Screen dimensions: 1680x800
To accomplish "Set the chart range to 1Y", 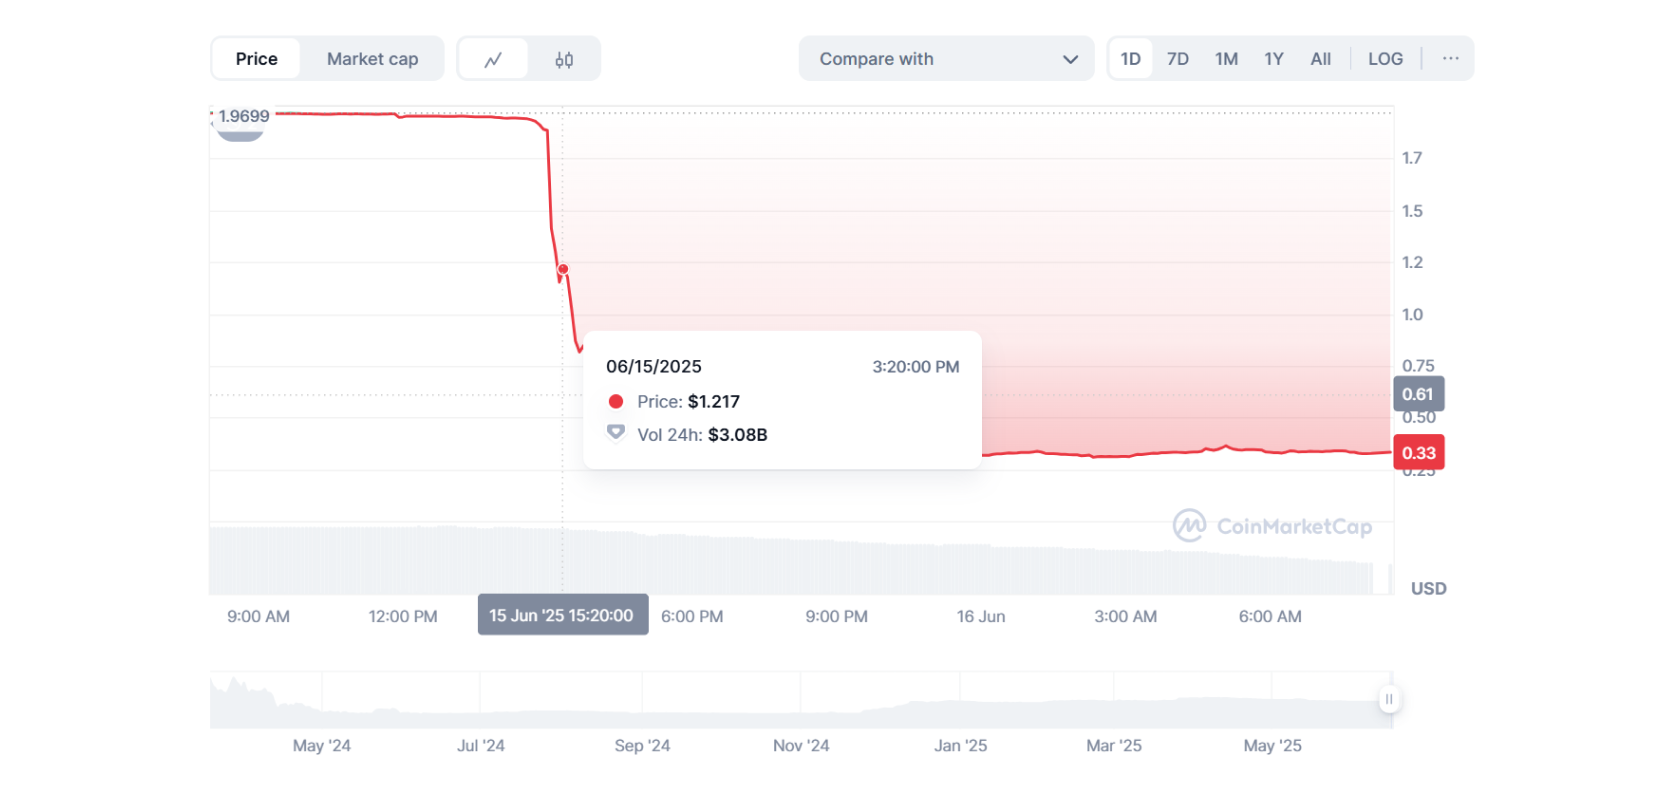I will point(1273,59).
